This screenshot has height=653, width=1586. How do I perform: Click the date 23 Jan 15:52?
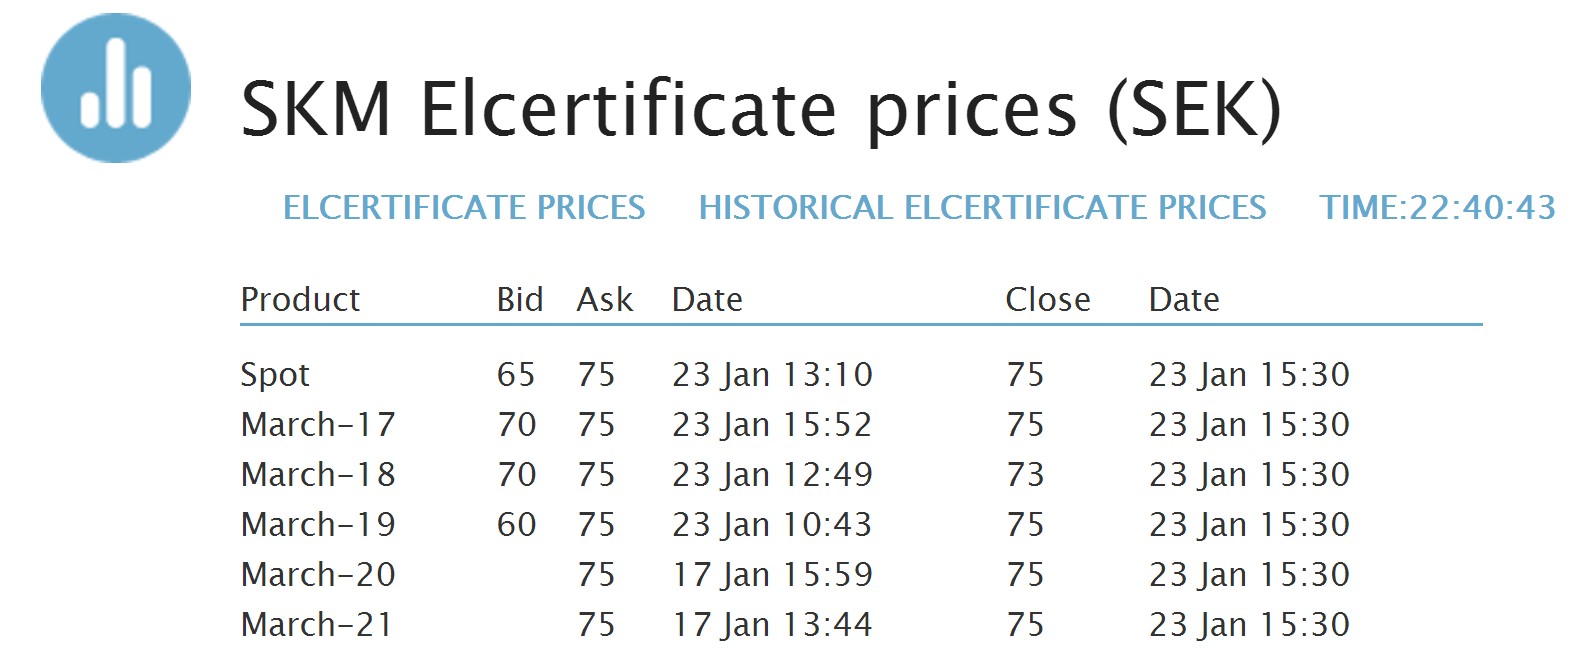point(772,425)
